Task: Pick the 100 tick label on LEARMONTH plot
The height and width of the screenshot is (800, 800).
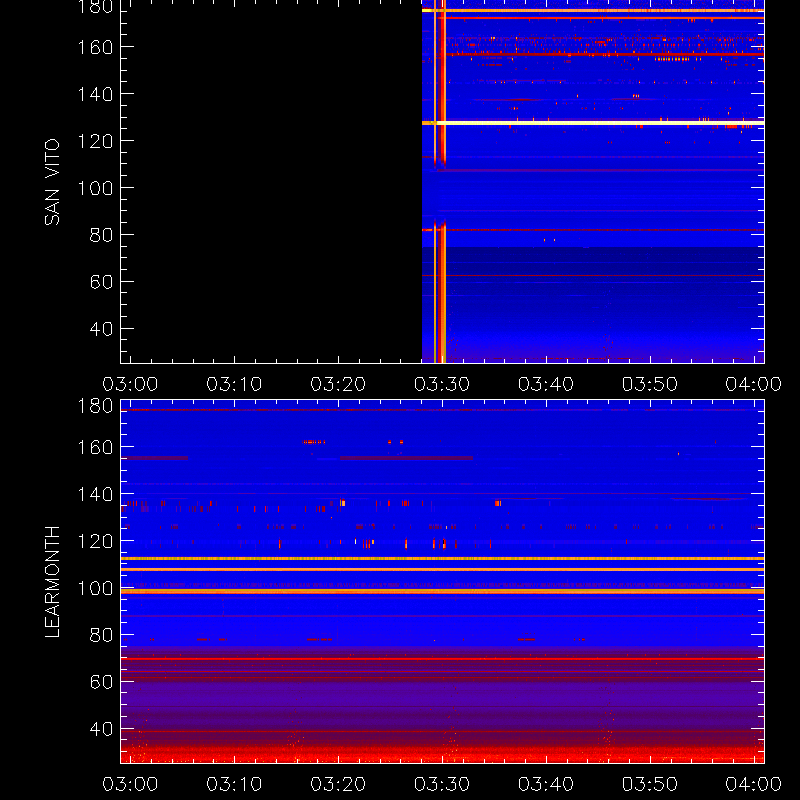Action: point(95,588)
